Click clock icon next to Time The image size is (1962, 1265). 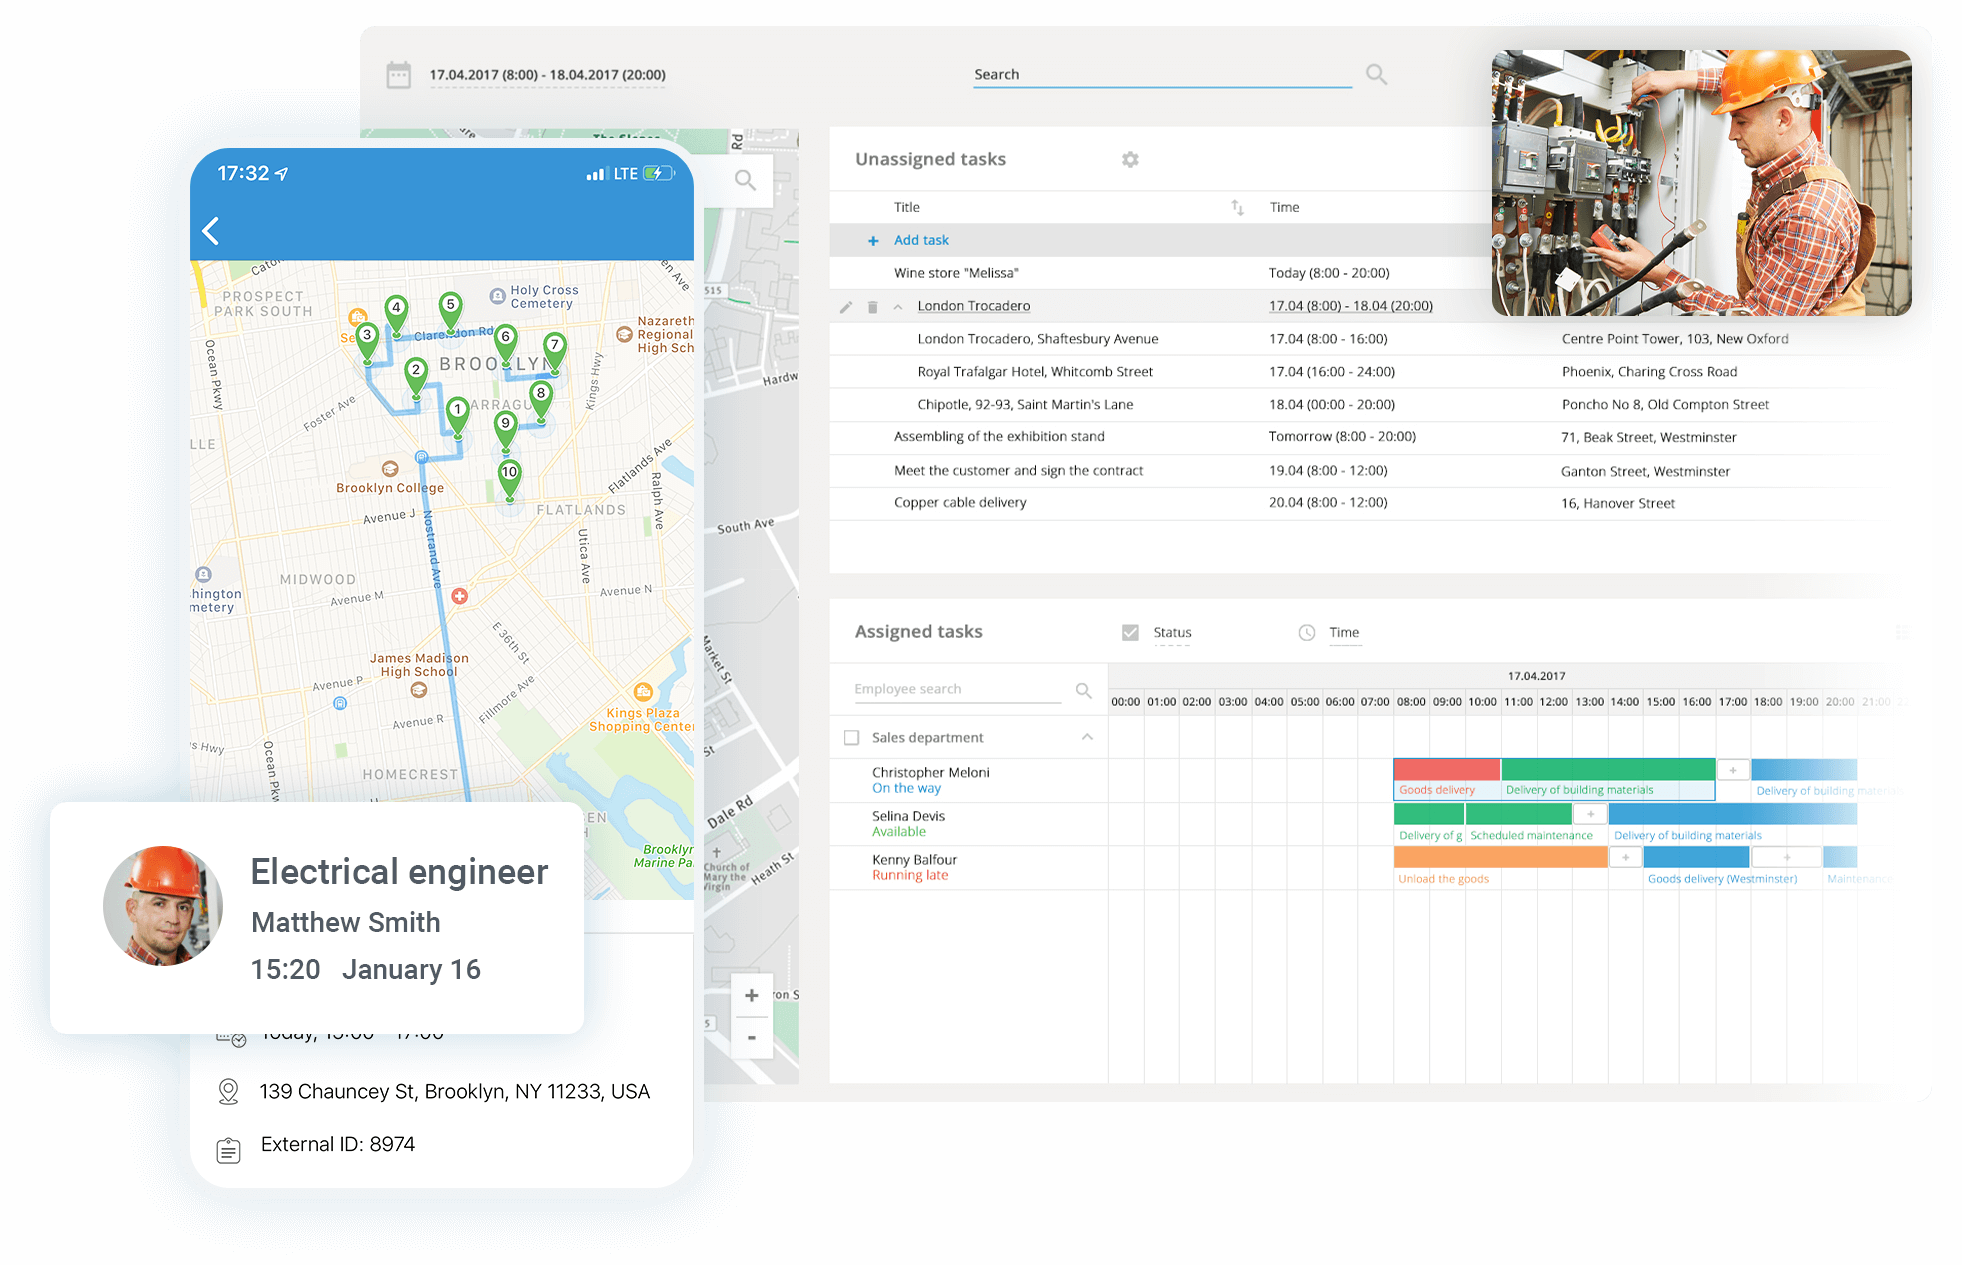click(1307, 632)
